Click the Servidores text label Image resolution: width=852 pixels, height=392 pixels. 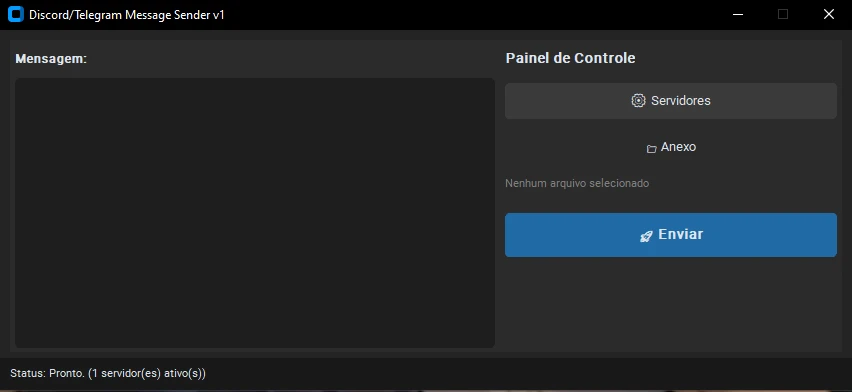[x=681, y=101]
